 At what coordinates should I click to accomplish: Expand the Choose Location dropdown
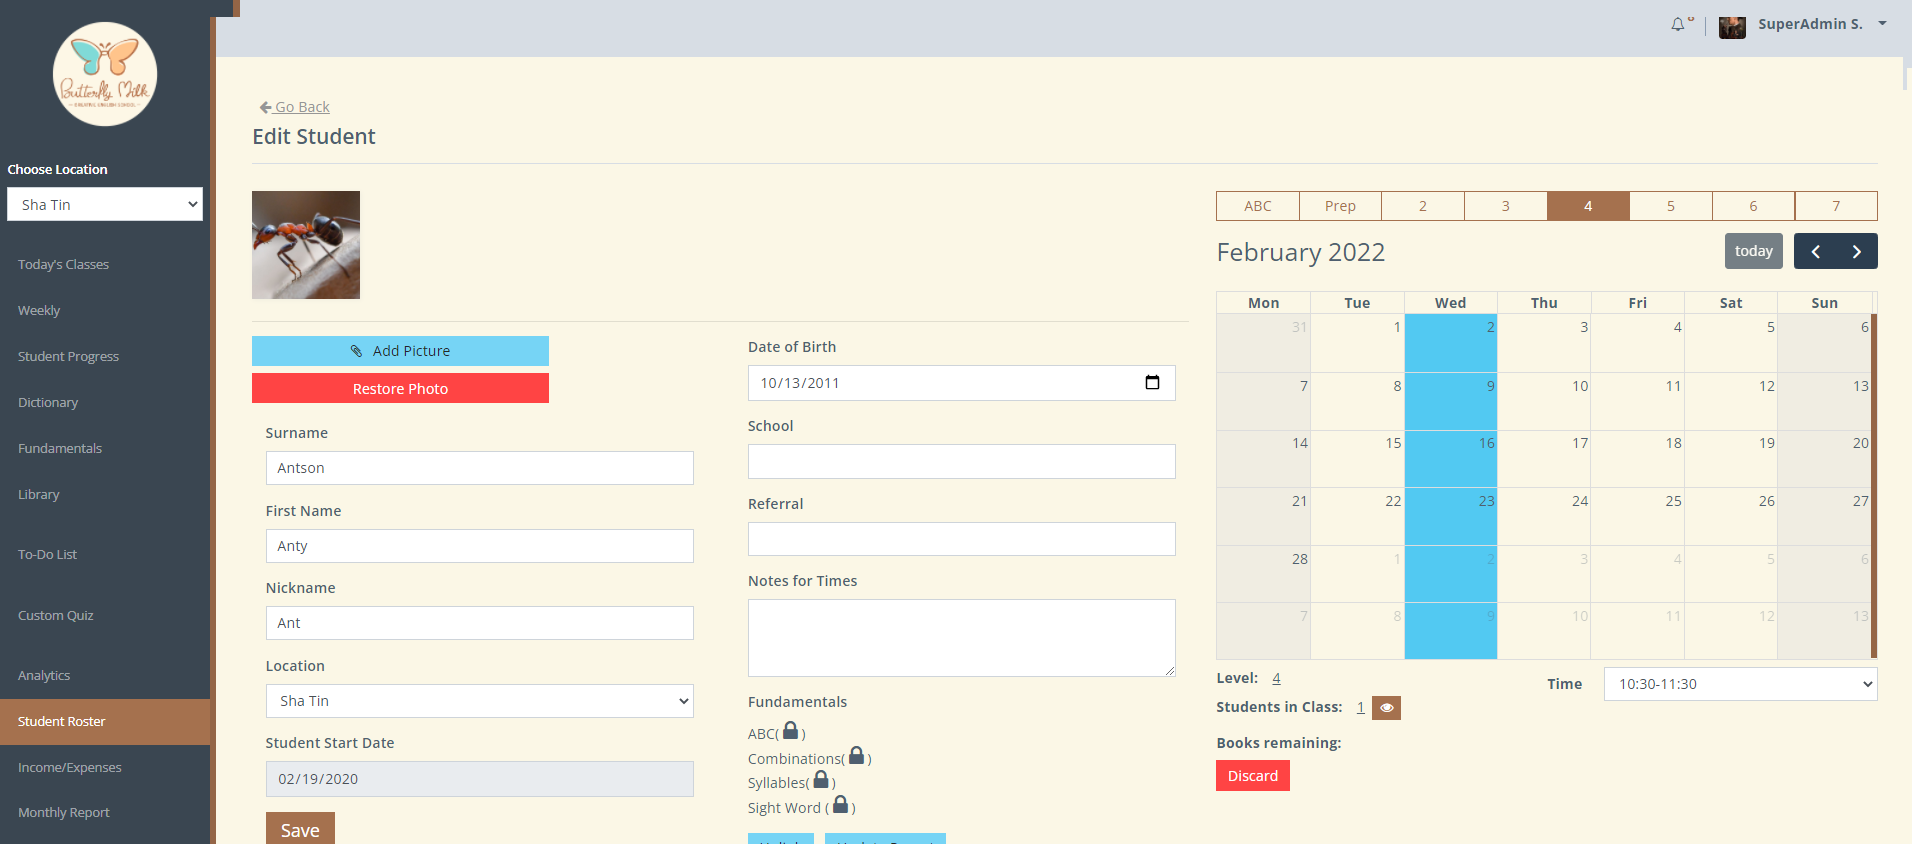[105, 205]
